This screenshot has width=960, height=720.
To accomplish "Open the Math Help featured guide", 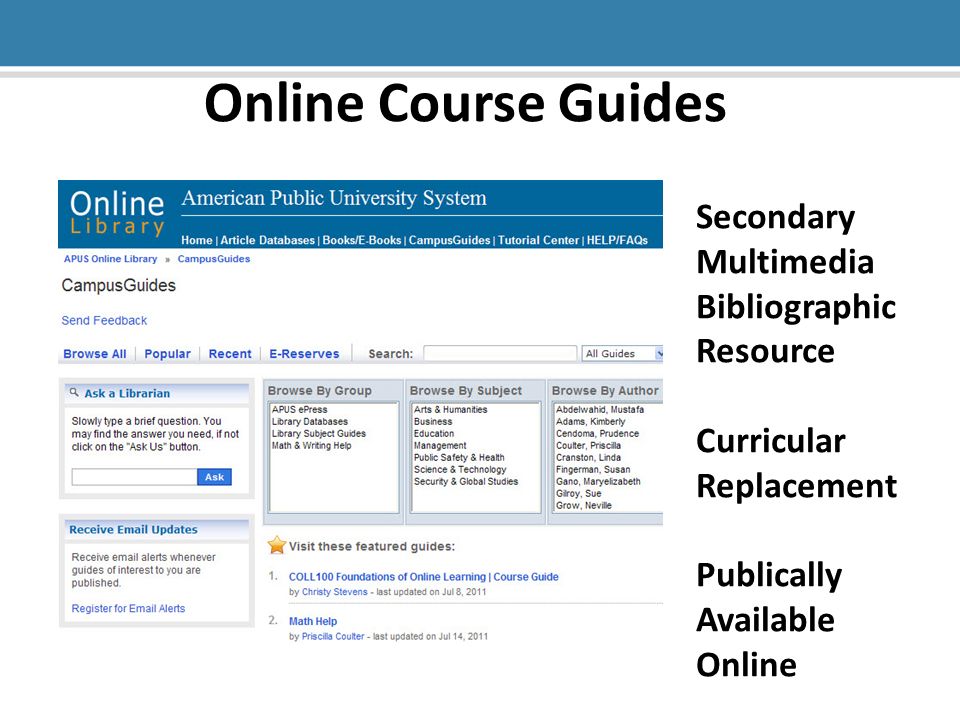I will click(313, 621).
